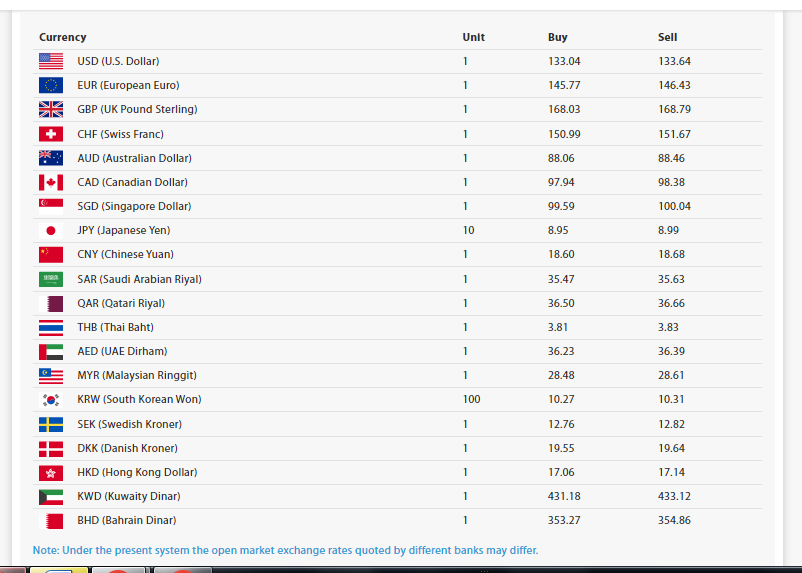Click the Japanese flag next to JPY

(51, 230)
